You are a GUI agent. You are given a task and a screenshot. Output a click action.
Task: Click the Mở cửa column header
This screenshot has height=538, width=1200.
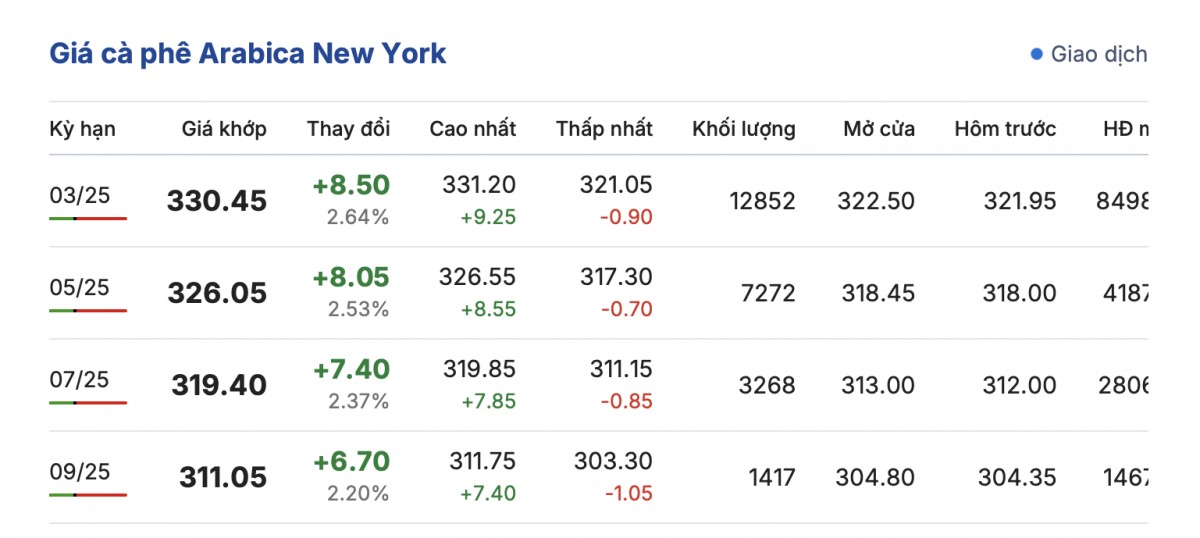(x=878, y=129)
